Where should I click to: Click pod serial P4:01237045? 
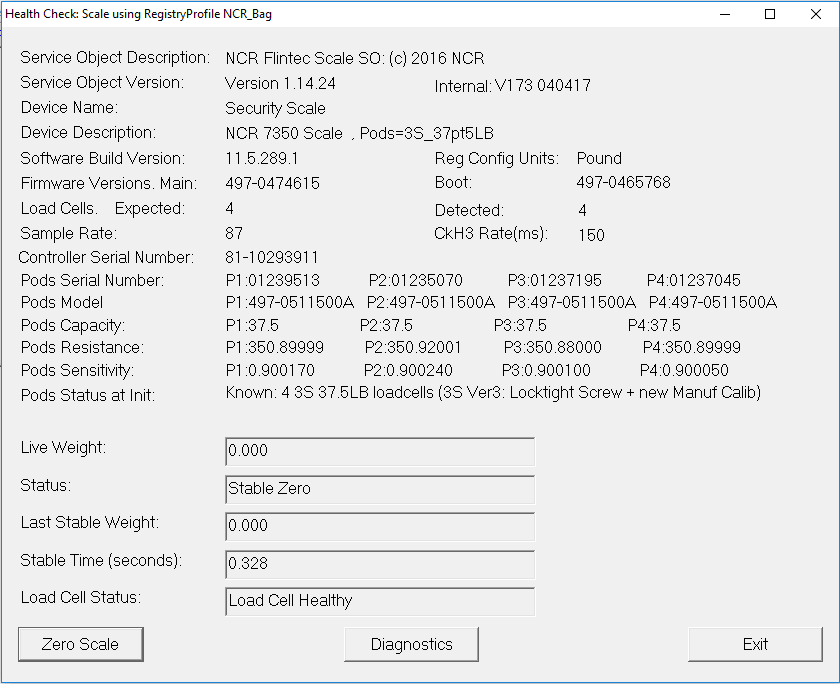coord(694,280)
